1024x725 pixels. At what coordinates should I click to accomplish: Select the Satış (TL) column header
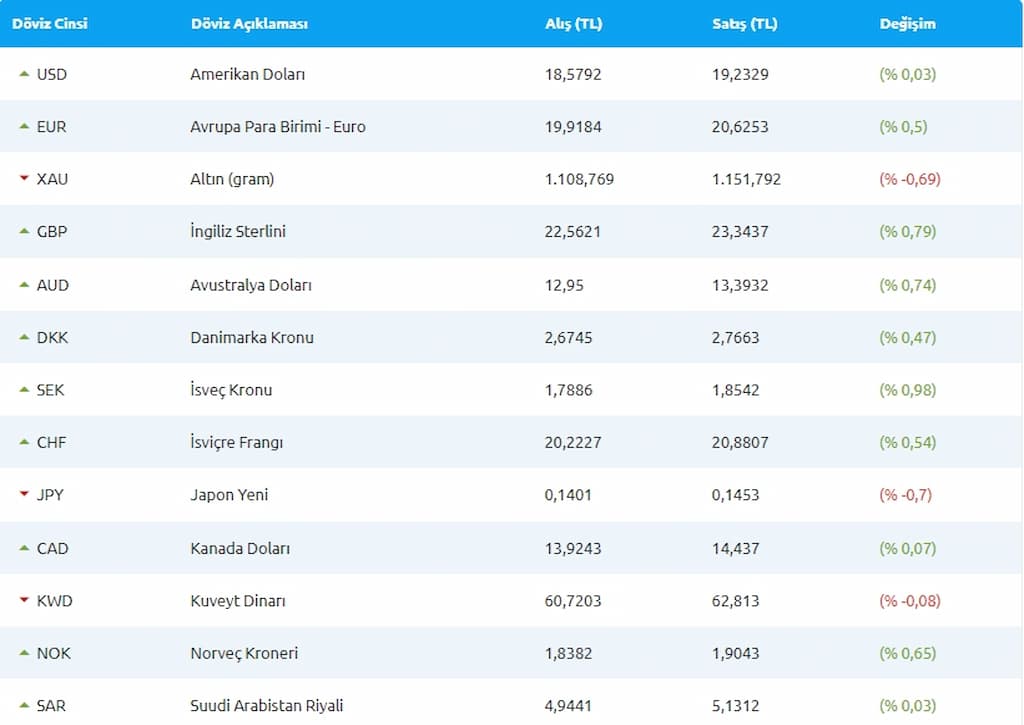(737, 23)
